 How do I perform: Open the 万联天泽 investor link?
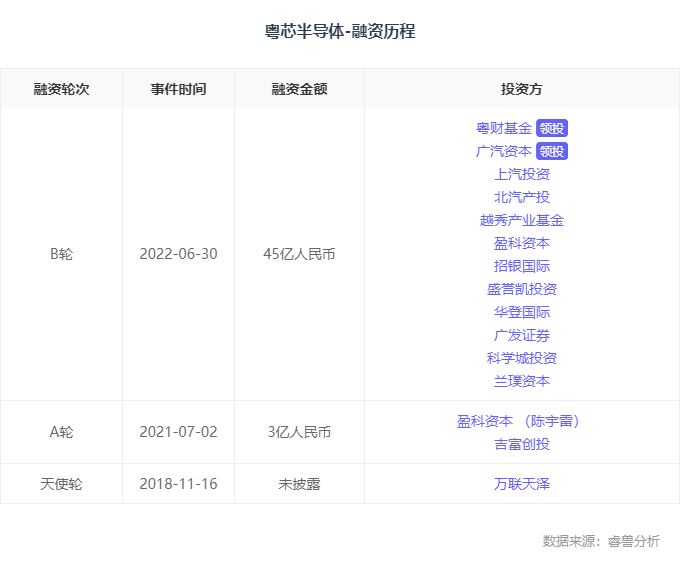pyautogui.click(x=522, y=484)
